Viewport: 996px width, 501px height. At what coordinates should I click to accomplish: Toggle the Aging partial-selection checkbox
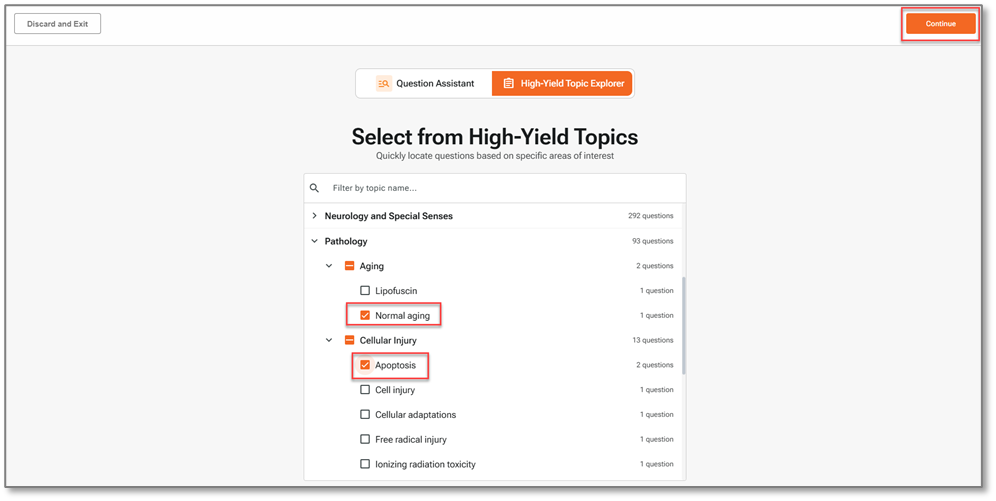click(350, 266)
